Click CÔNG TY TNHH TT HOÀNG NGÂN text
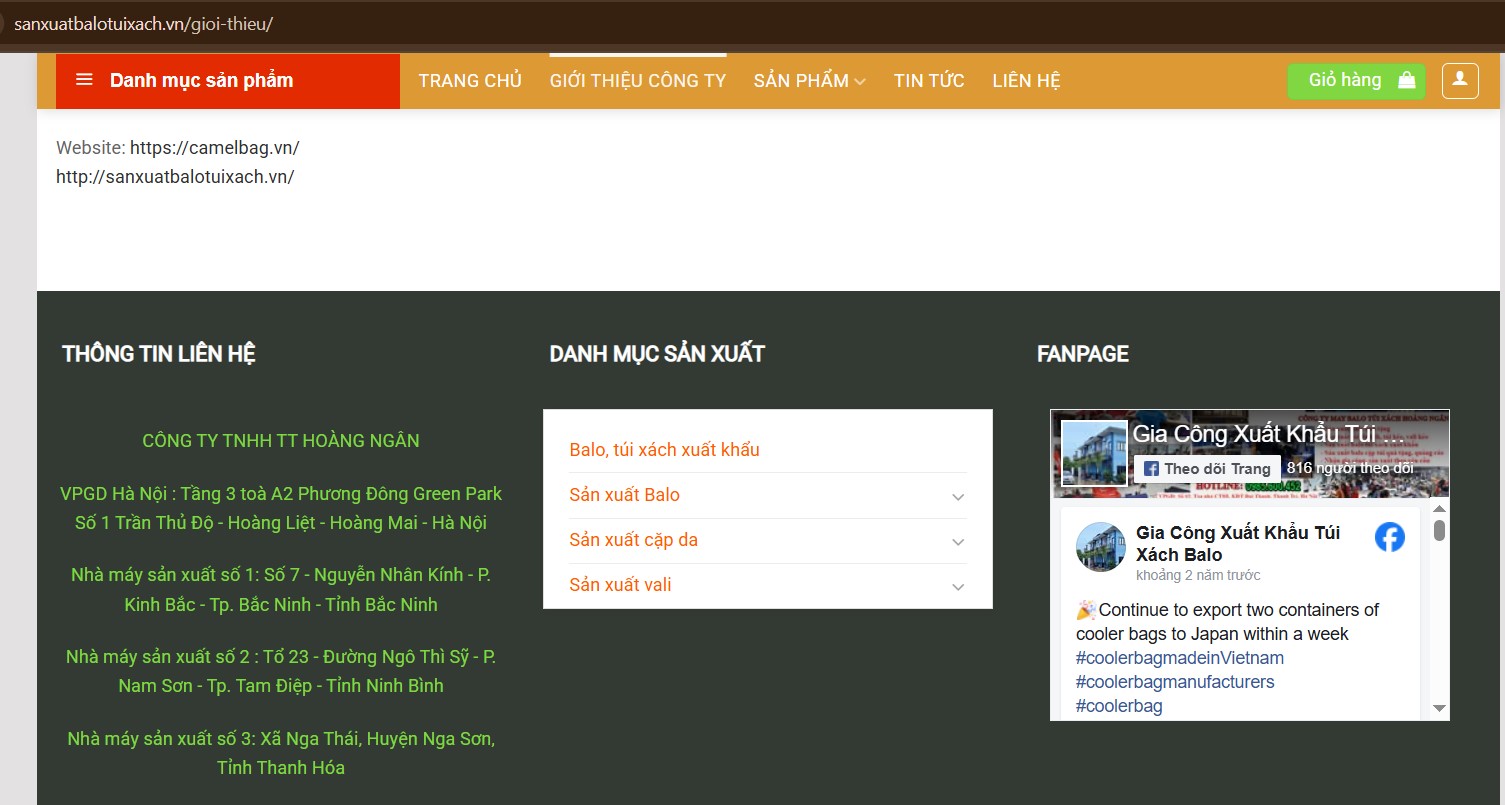The width and height of the screenshot is (1505, 805). [281, 441]
